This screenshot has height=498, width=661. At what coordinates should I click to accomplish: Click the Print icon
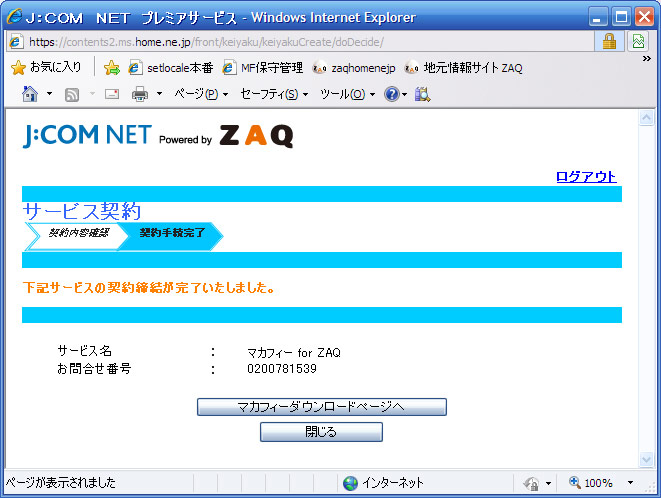point(140,94)
